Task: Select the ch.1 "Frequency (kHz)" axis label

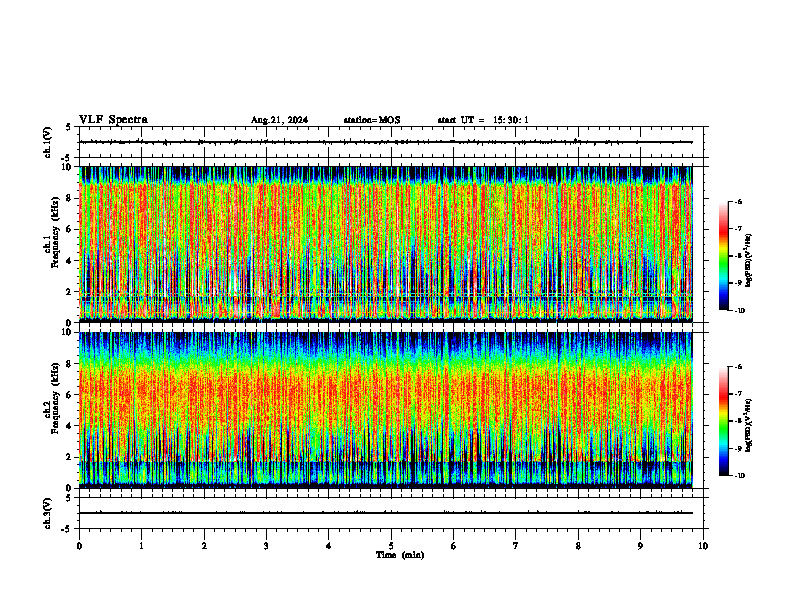Action: pyautogui.click(x=55, y=232)
